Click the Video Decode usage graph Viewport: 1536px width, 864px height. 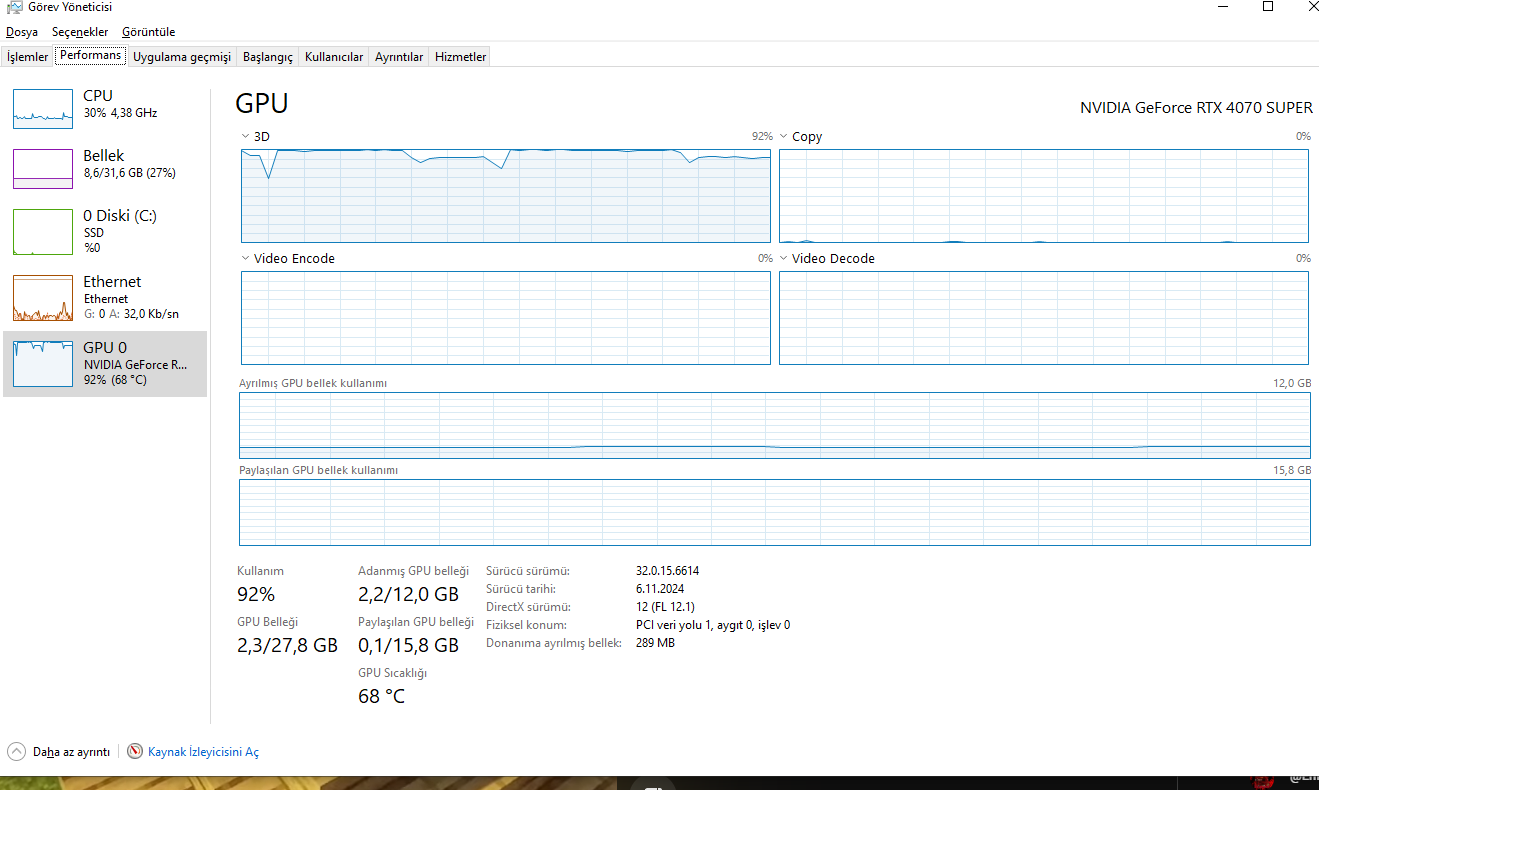(1044, 318)
